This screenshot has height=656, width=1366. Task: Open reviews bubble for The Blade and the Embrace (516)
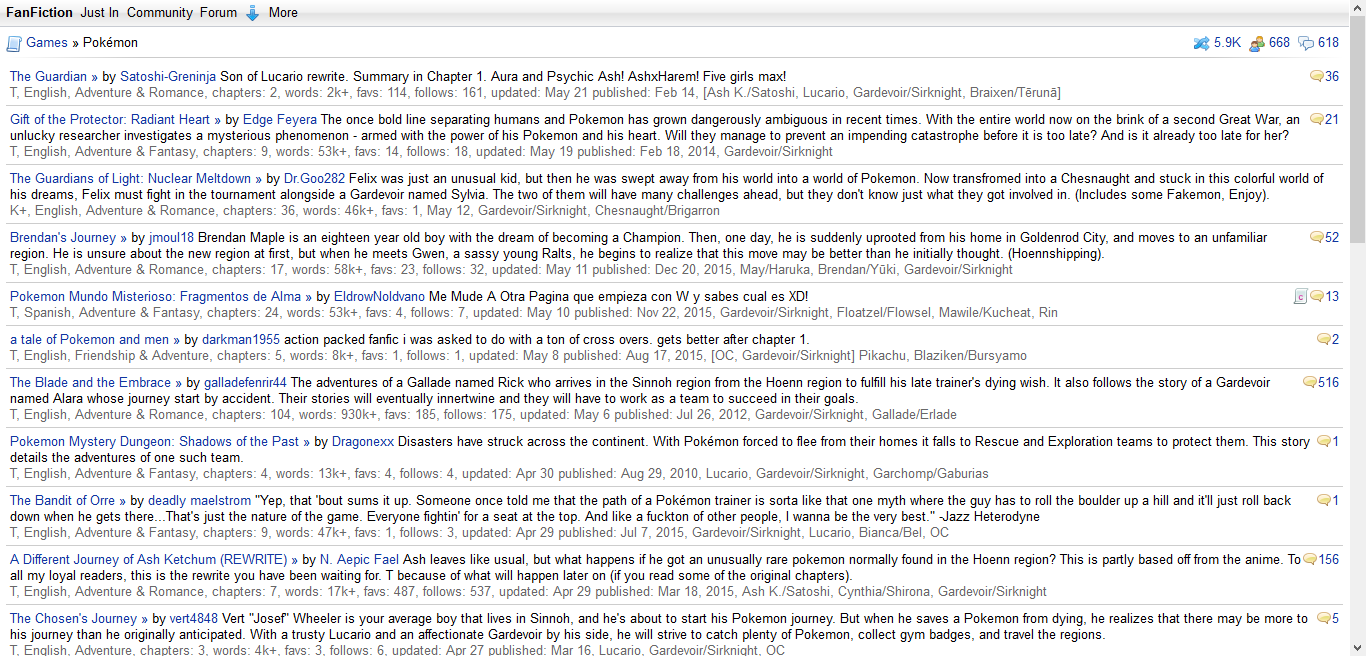(1310, 382)
